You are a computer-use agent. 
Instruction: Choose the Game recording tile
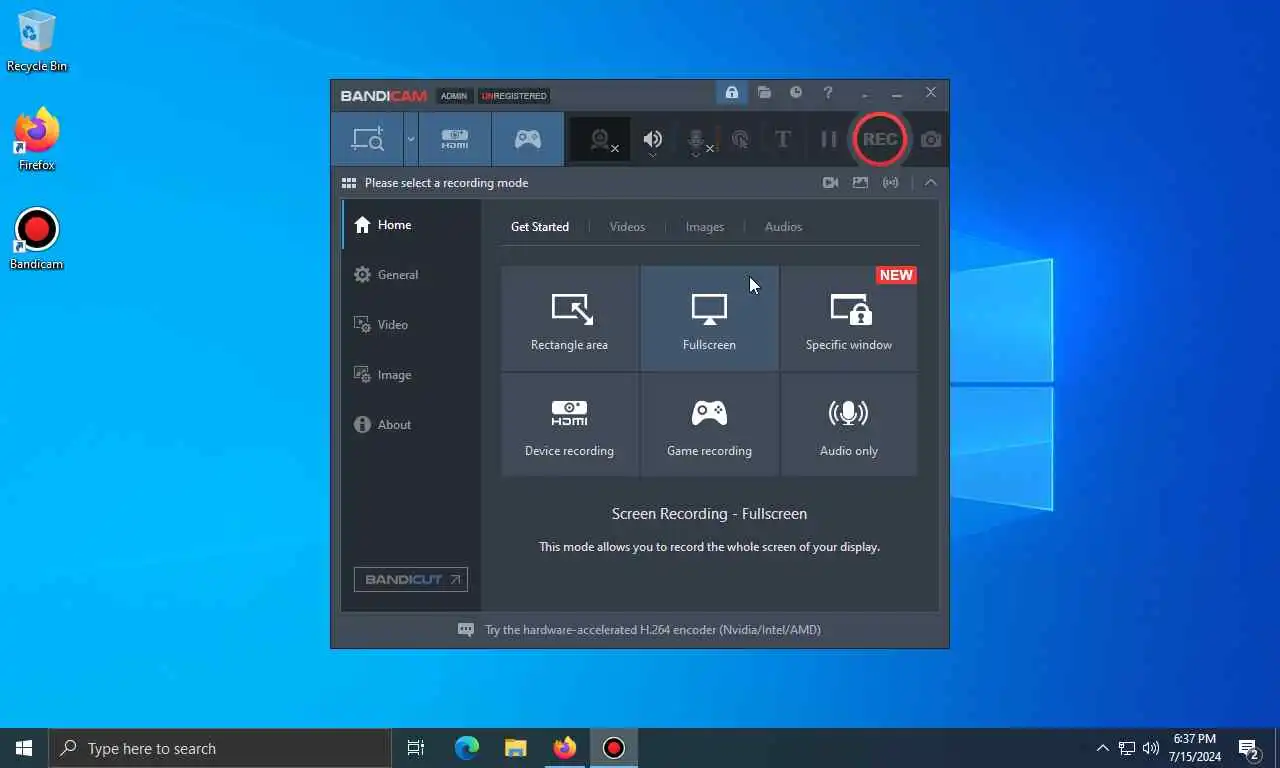(709, 425)
